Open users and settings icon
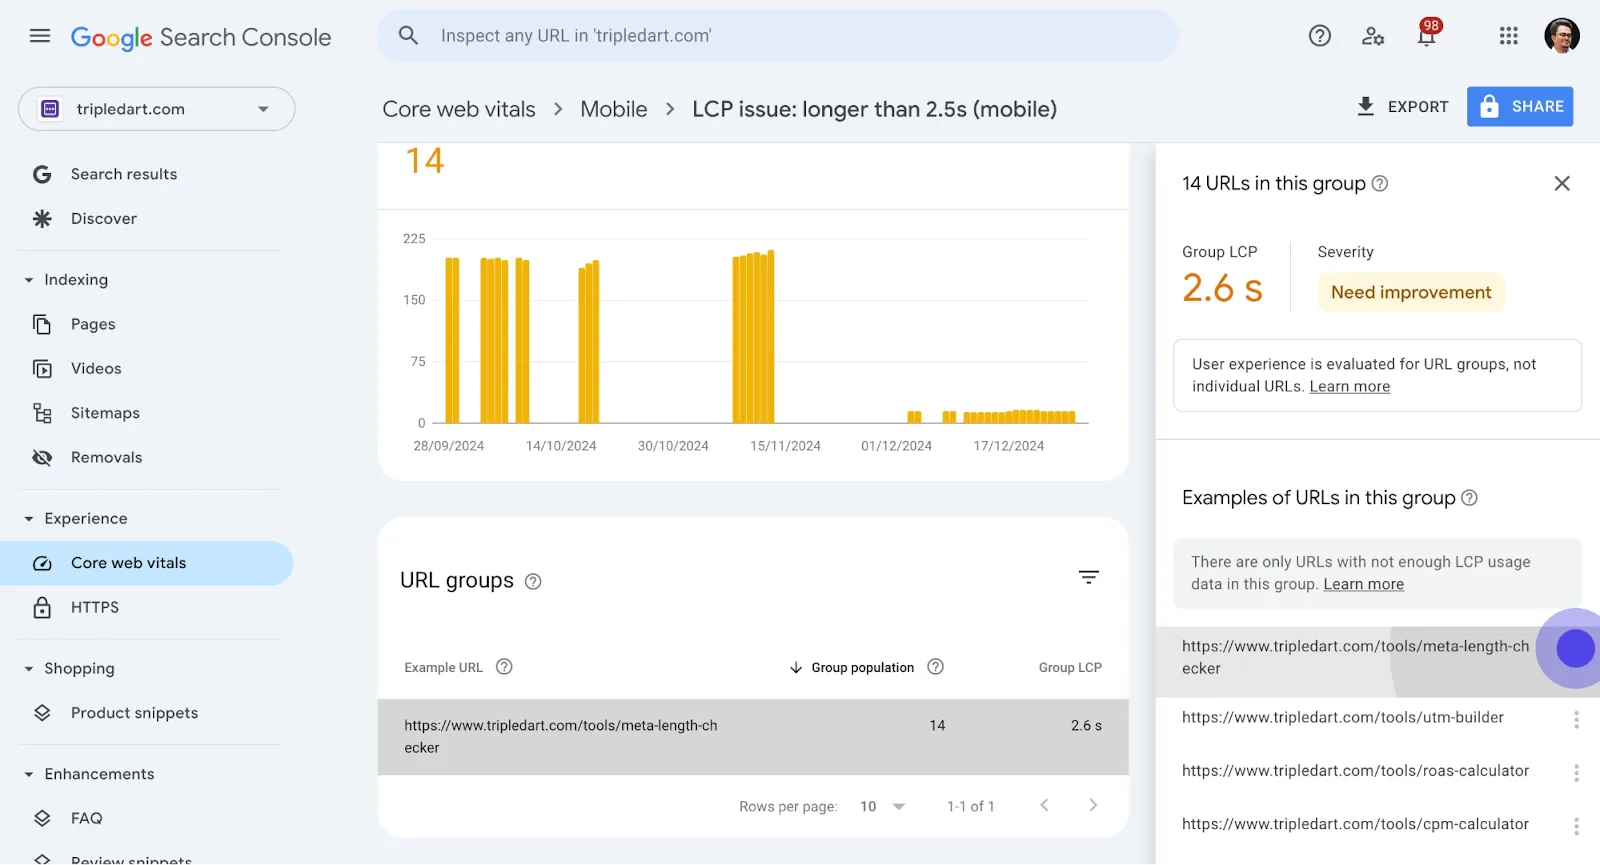 (x=1373, y=36)
